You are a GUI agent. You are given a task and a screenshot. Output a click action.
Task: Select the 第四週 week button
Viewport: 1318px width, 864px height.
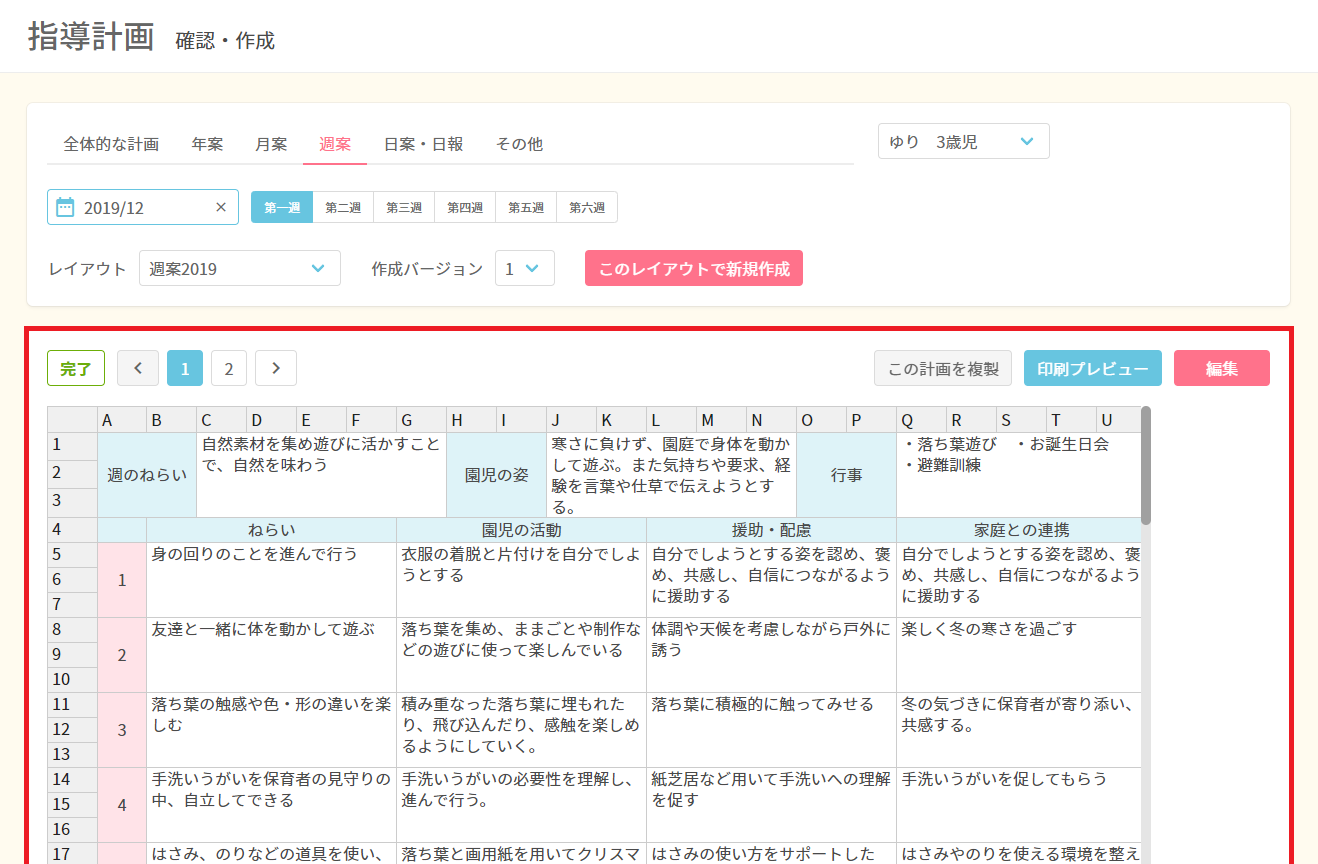465,207
